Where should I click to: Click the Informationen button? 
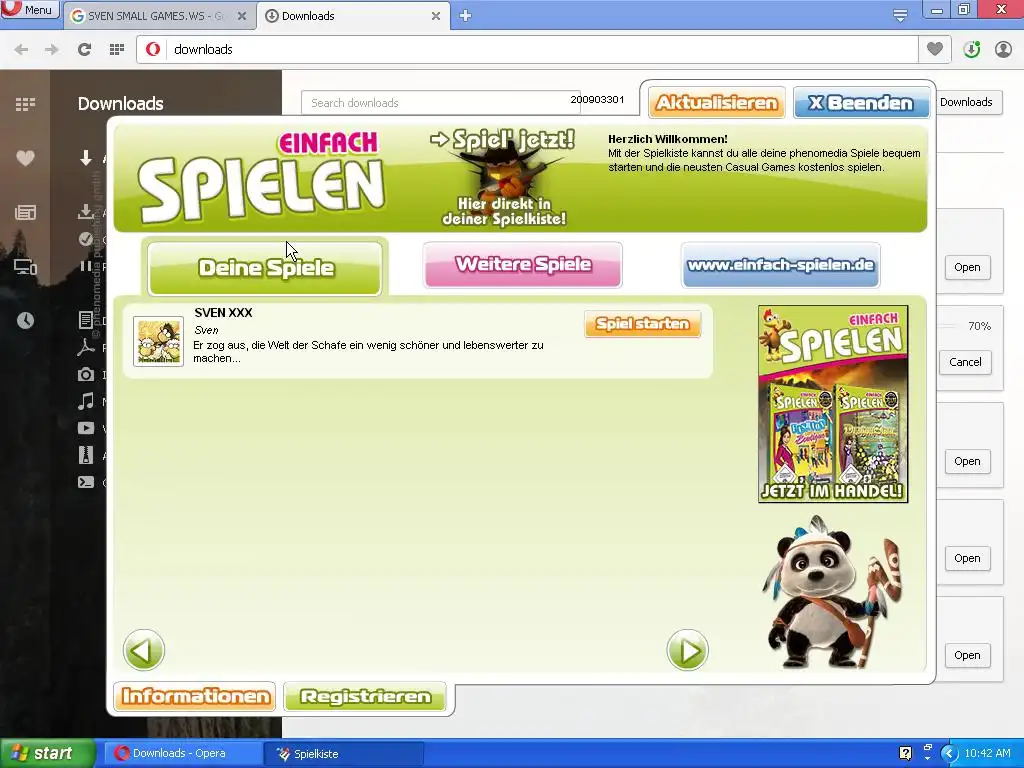tap(195, 696)
